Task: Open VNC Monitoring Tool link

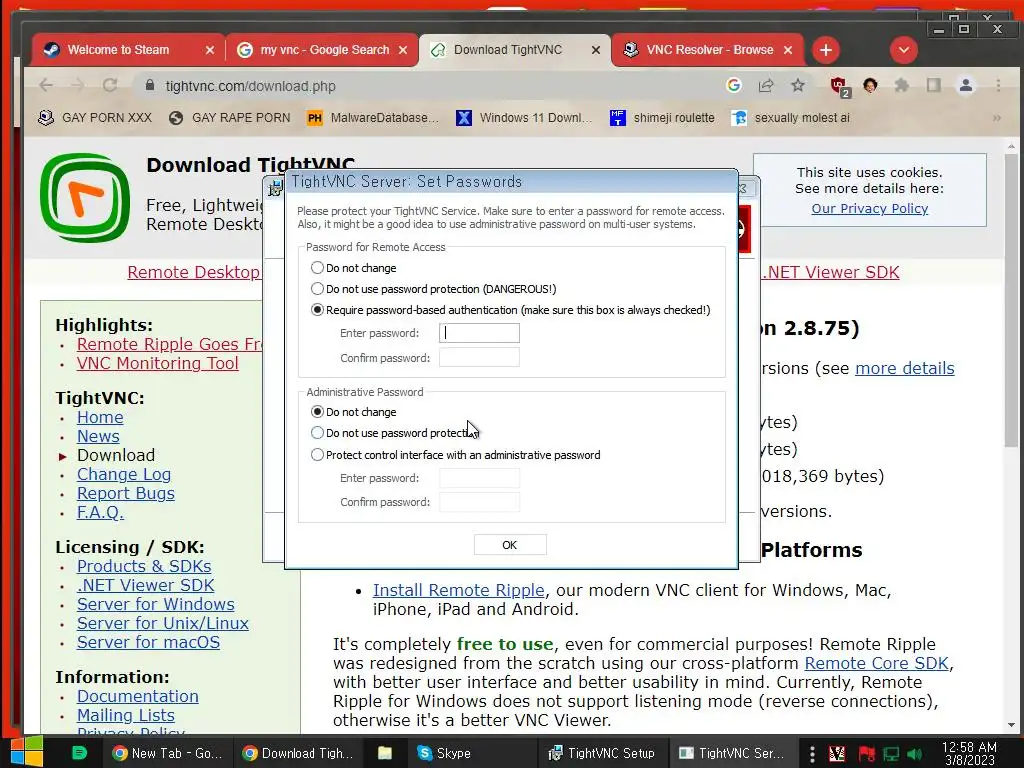Action: point(157,363)
